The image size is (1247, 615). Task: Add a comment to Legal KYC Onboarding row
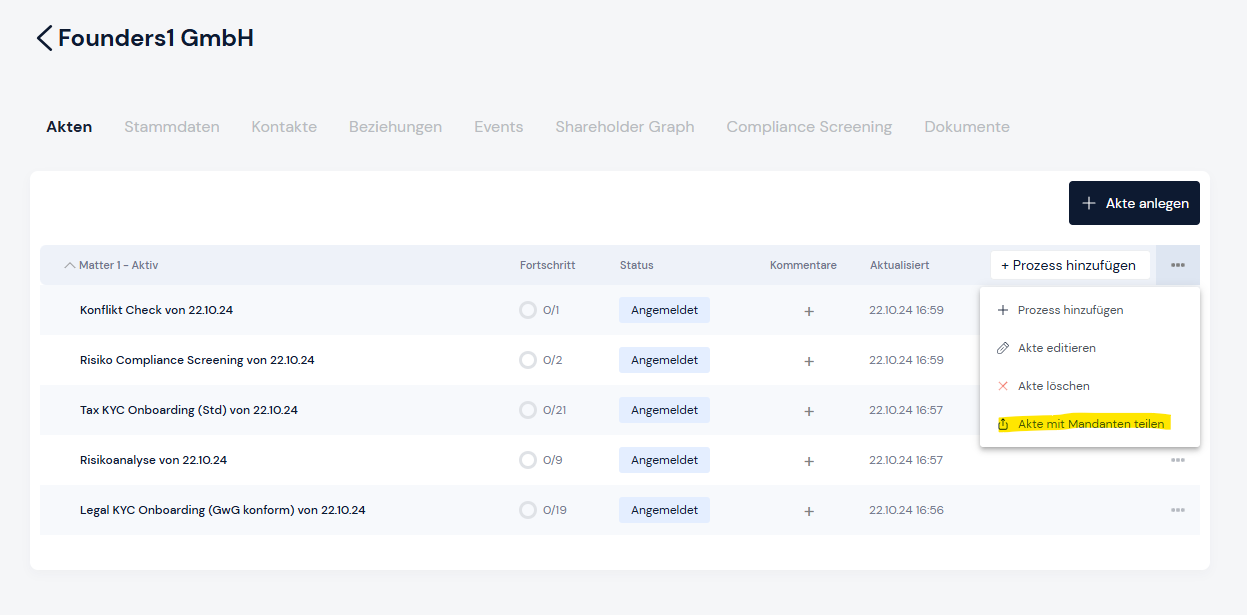(809, 511)
